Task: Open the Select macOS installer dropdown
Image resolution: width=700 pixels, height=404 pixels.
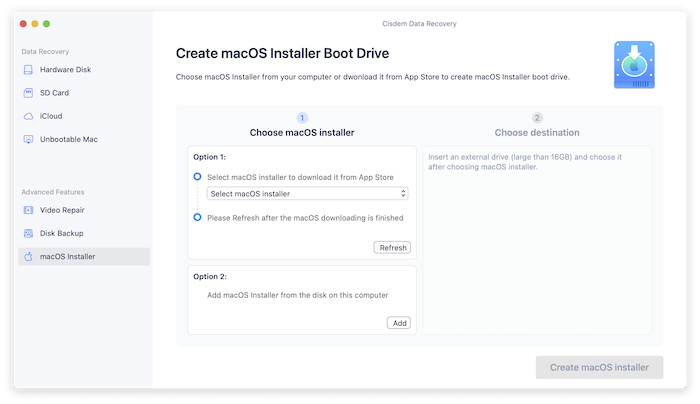Action: click(306, 193)
